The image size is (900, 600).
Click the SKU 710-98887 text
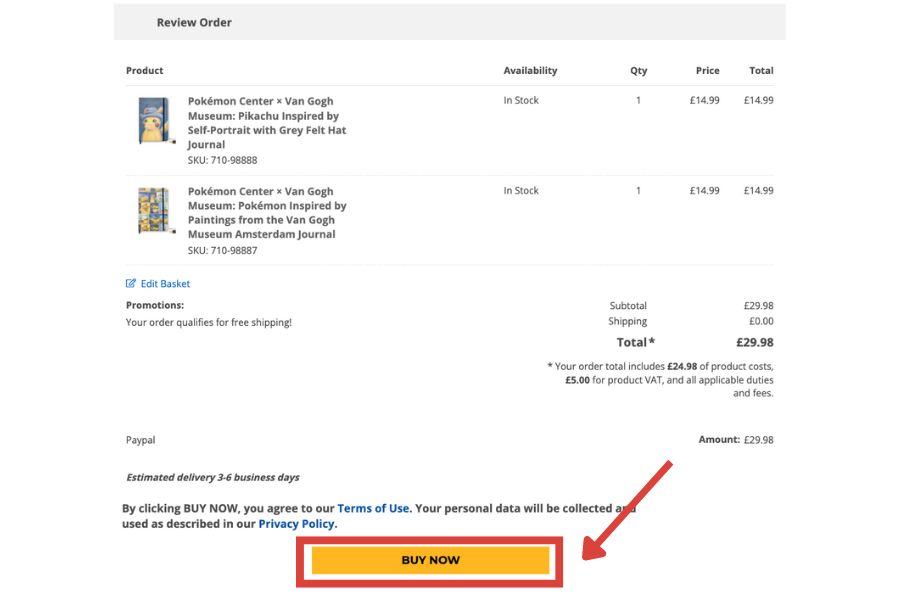[x=222, y=250]
